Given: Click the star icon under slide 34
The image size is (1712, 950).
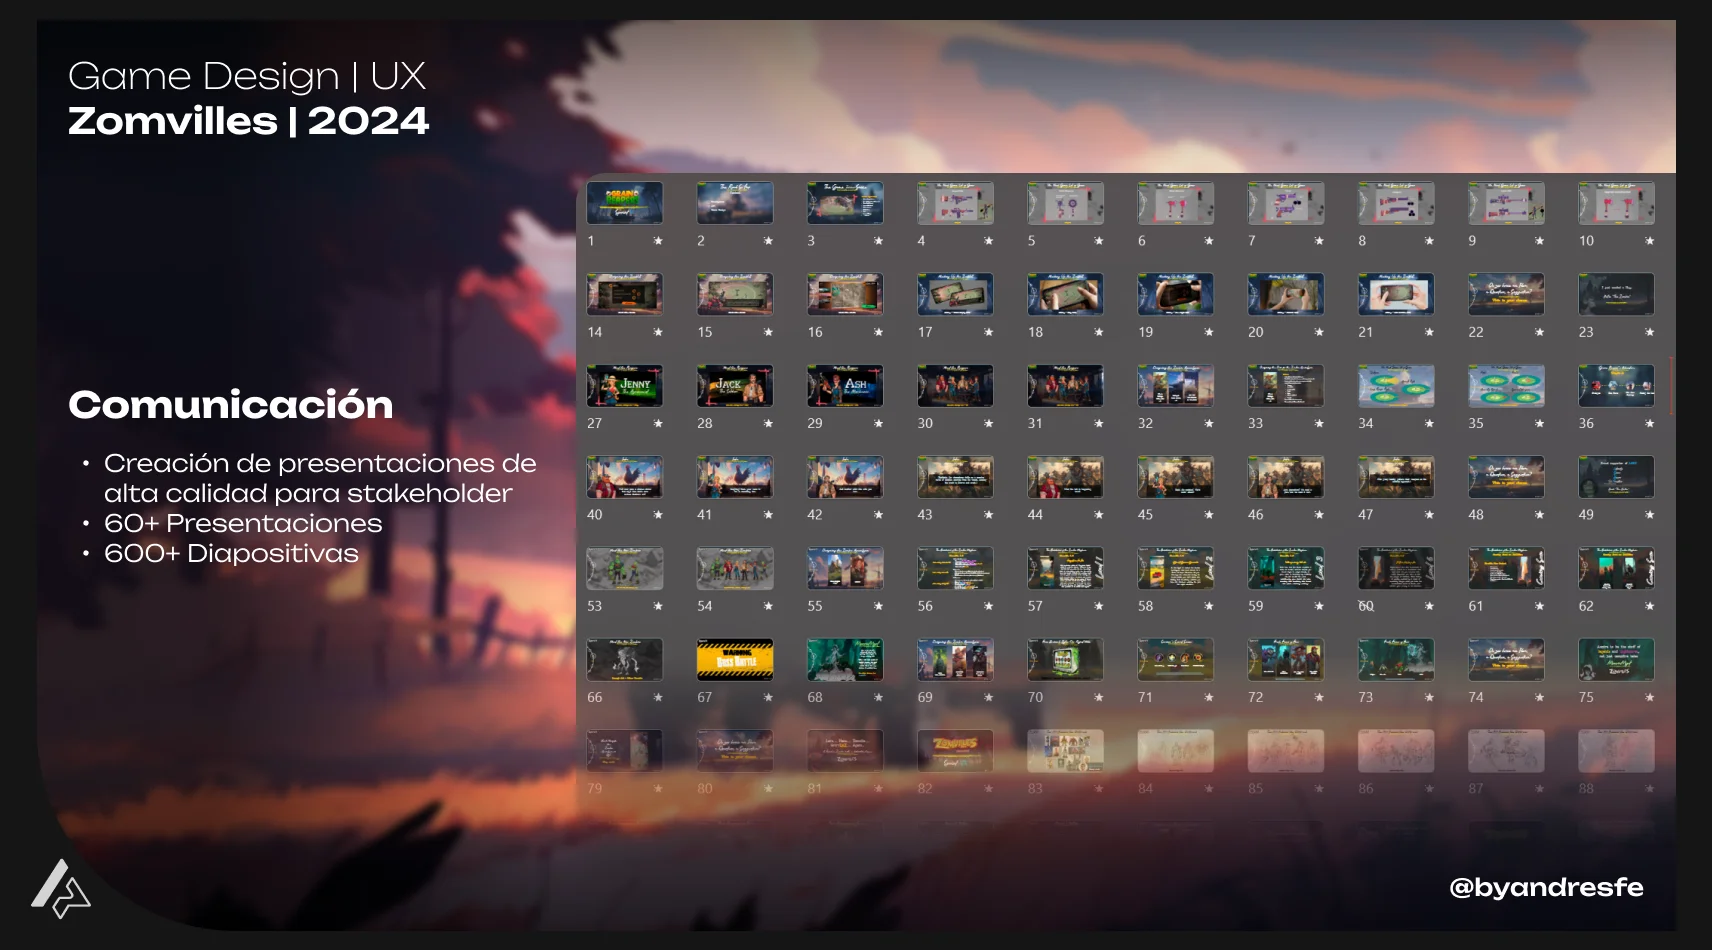Looking at the screenshot, I should [x=1429, y=424].
